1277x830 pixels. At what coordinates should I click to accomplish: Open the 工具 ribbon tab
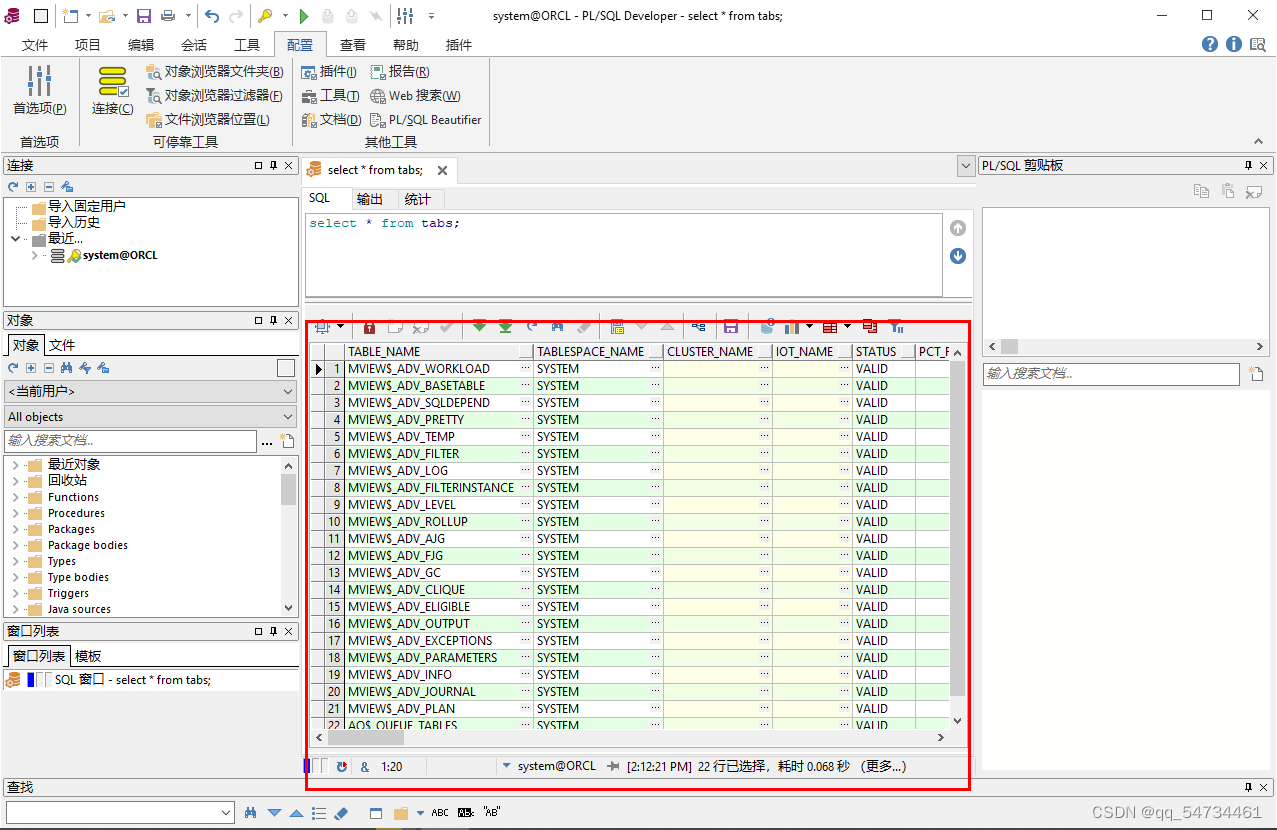(247, 45)
